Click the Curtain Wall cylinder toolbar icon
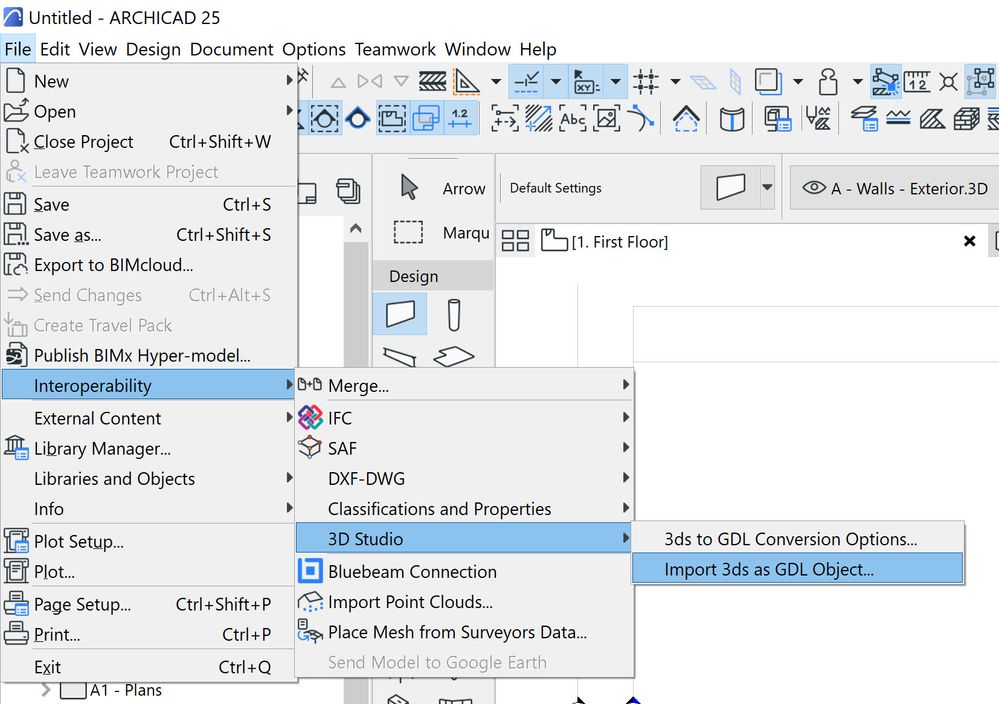The width and height of the screenshot is (999, 704). [x=731, y=119]
